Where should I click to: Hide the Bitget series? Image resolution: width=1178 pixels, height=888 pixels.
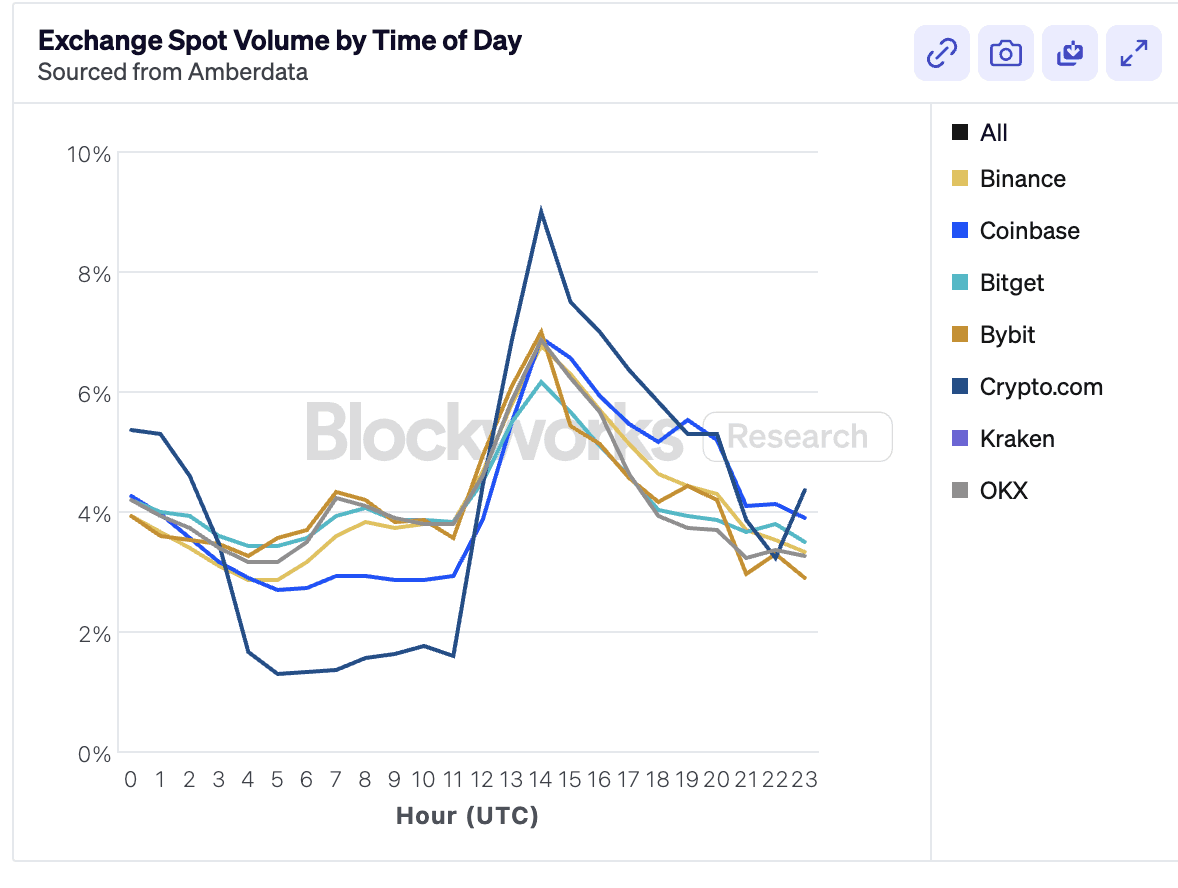(1012, 283)
